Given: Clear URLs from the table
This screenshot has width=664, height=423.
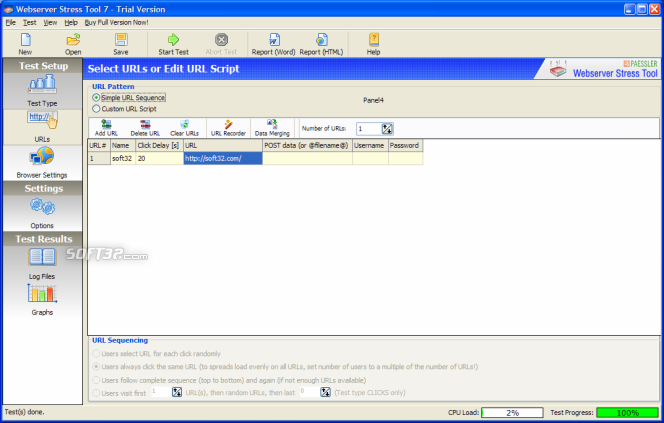Looking at the screenshot, I should click(185, 128).
